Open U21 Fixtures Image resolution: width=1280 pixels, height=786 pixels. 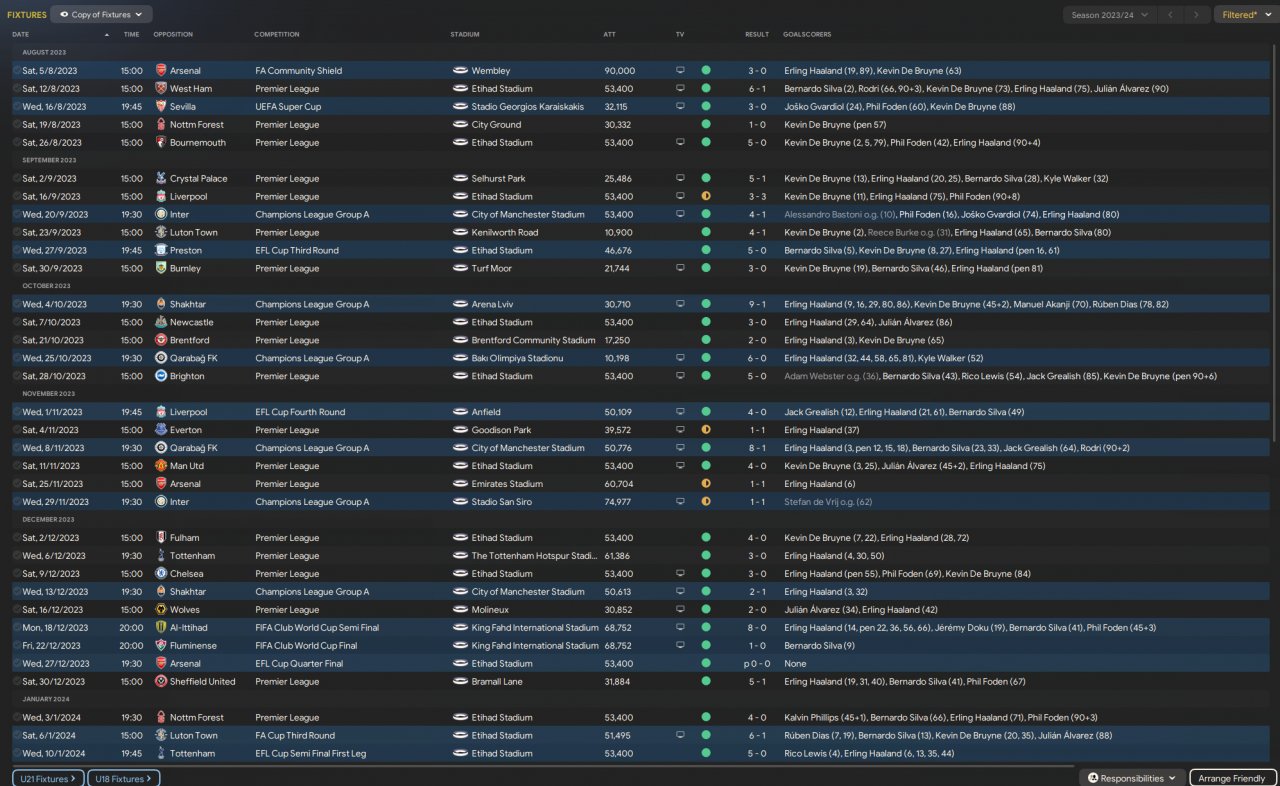tap(48, 778)
